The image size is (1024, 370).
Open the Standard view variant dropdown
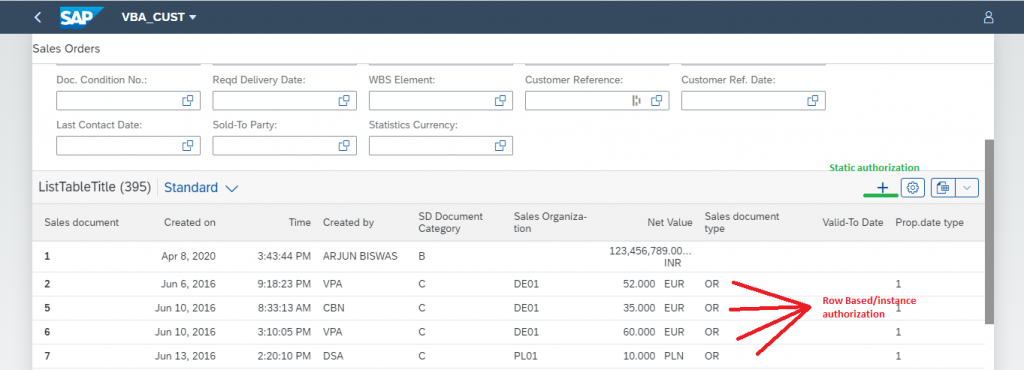(201, 188)
